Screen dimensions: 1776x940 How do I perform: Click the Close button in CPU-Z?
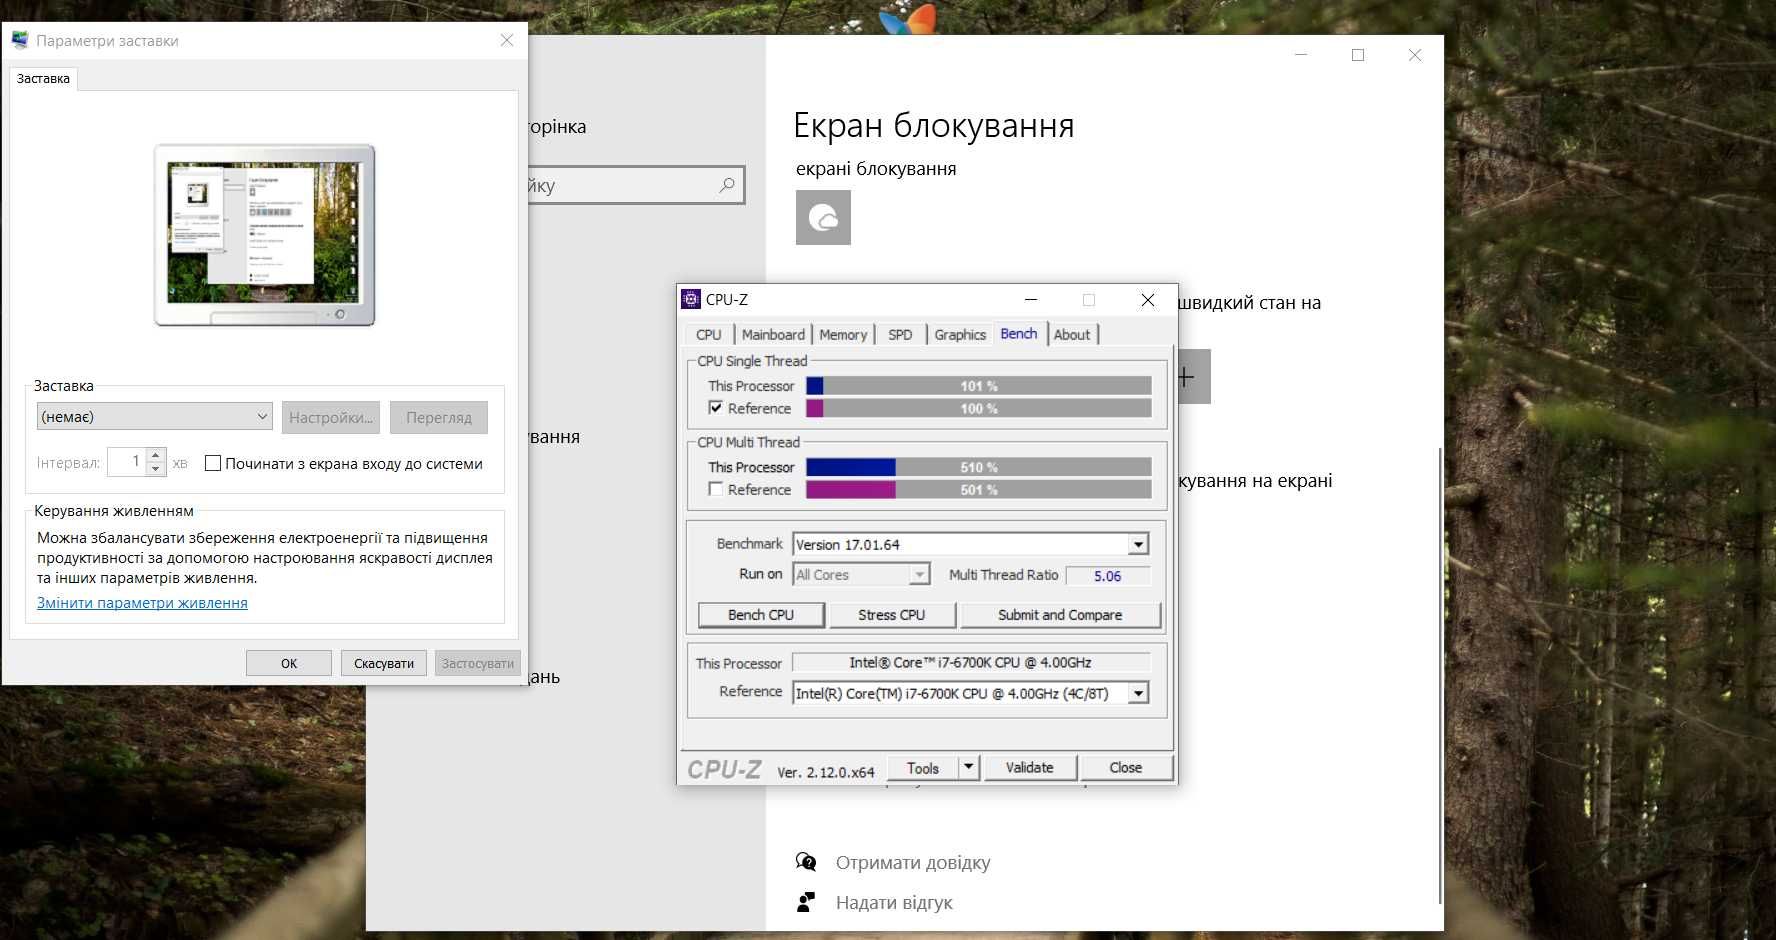click(1125, 768)
